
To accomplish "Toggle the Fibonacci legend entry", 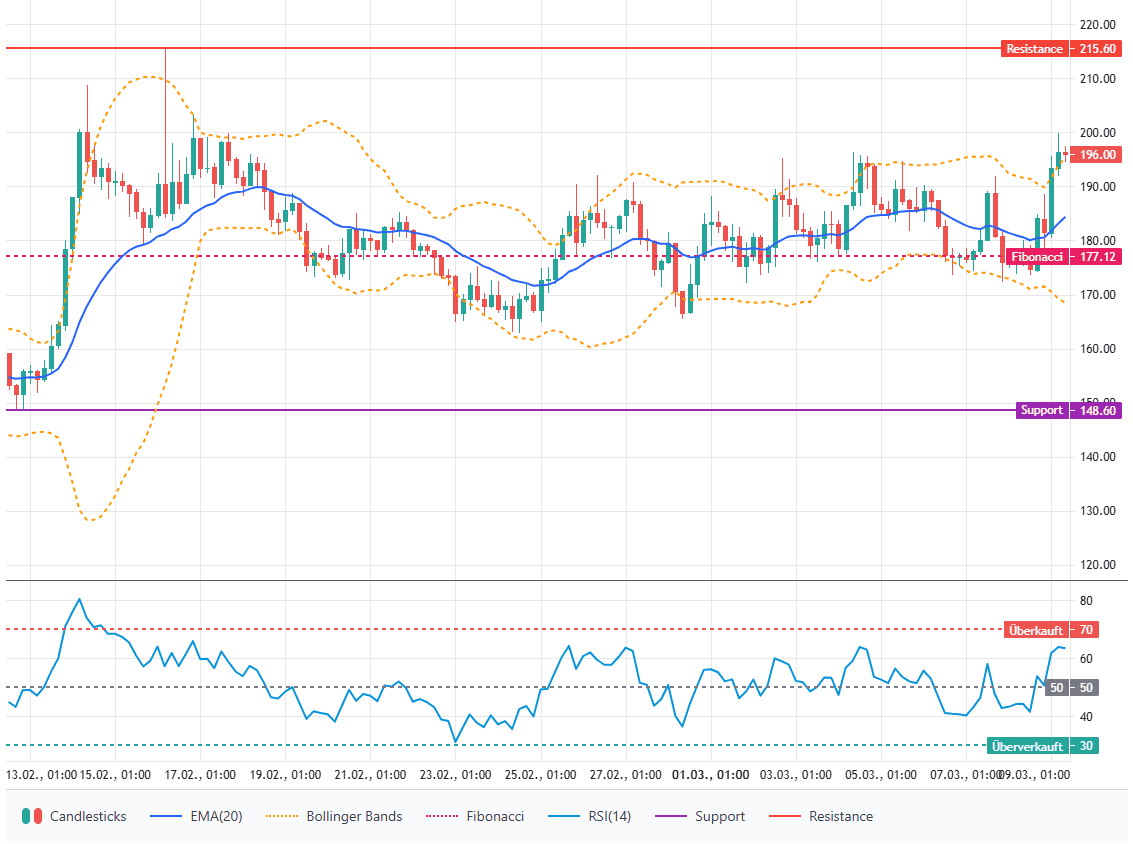I will point(474,816).
